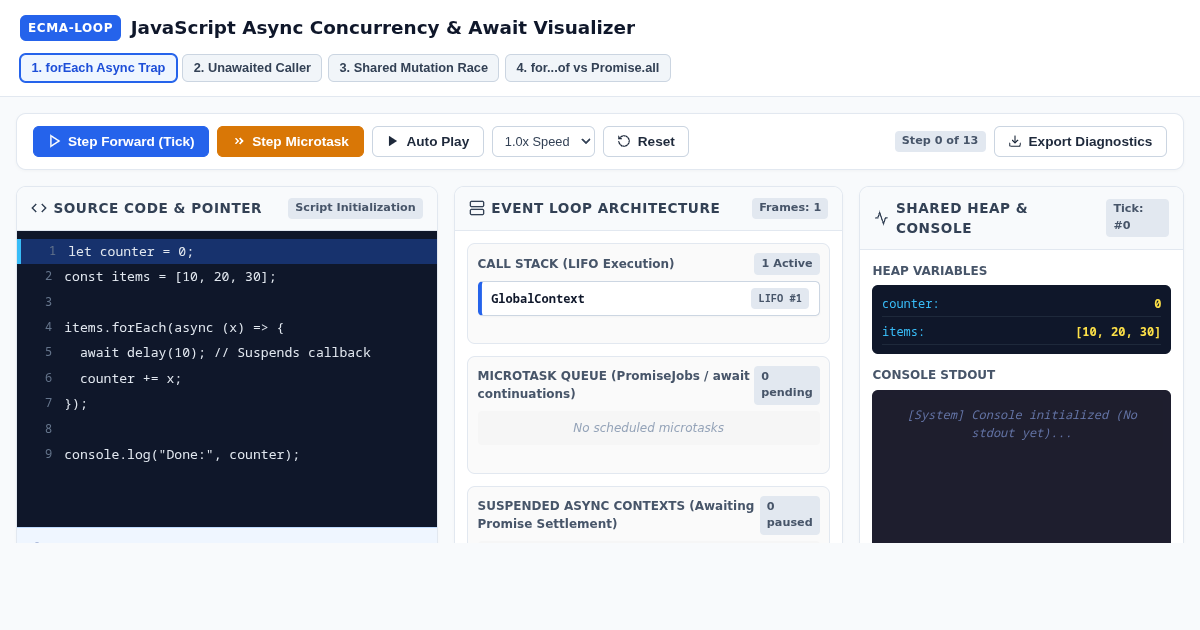Reset the simulation
1200x630 pixels.
coord(646,141)
